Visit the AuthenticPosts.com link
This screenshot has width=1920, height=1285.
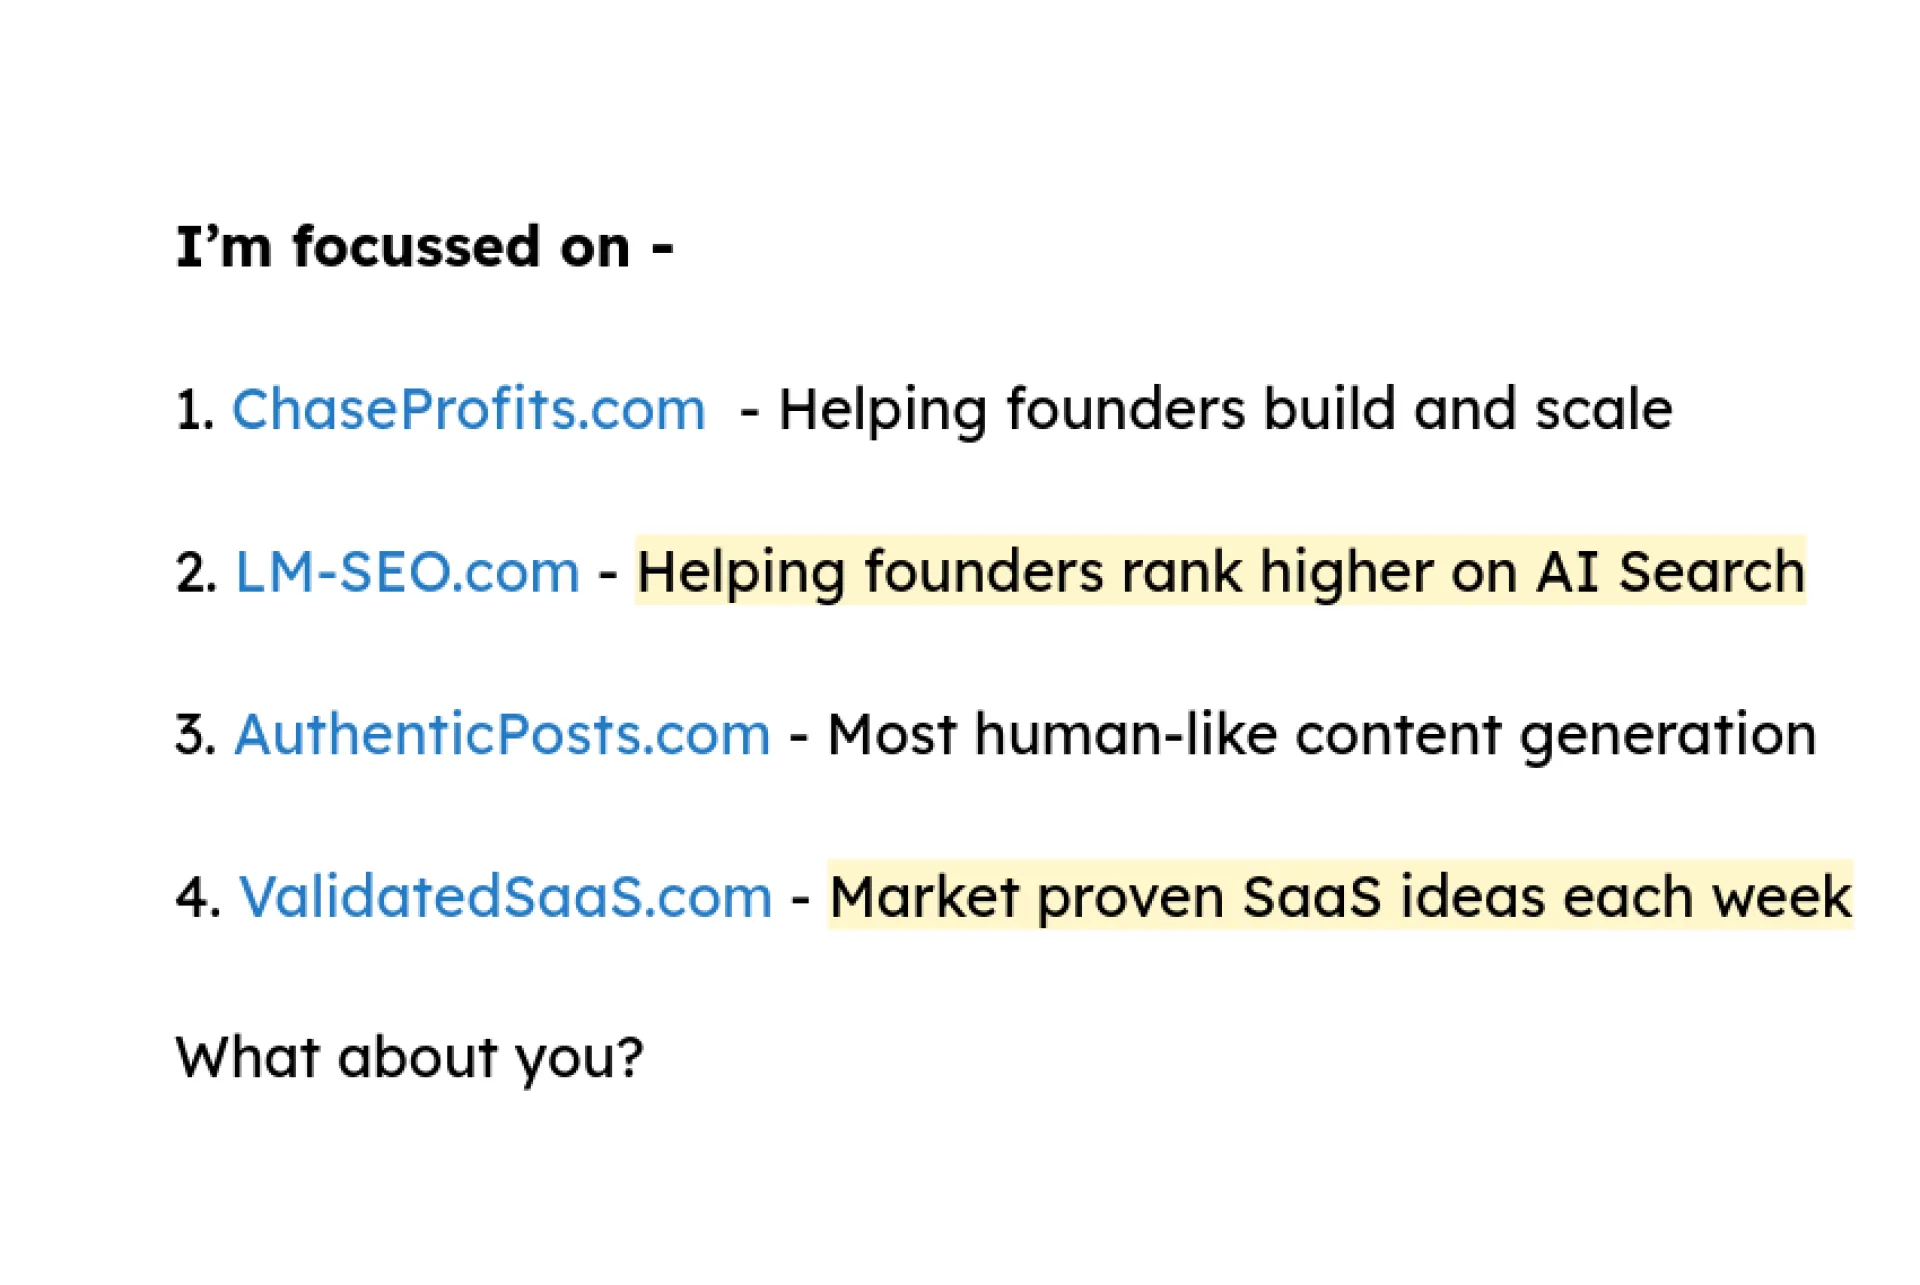[503, 735]
